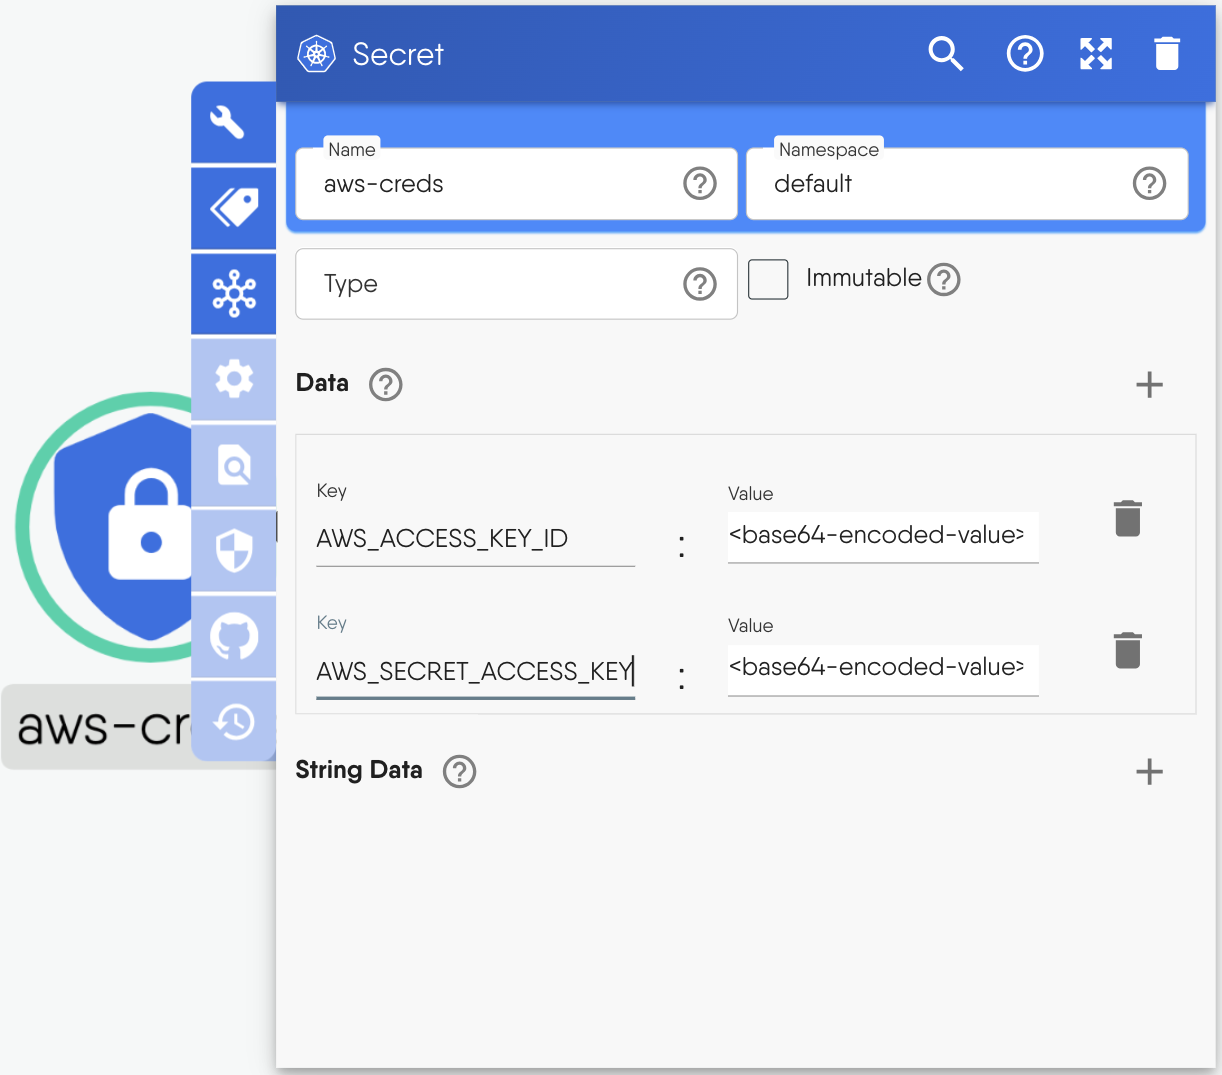Delete the AWS_ACCESS_KEY_ID row via trash icon
Image resolution: width=1222 pixels, height=1075 pixels.
(1128, 518)
